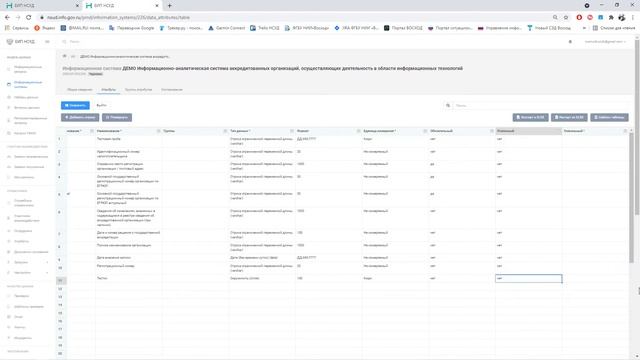
Task: Click the БИП НСУД logo in header
Action: pyautogui.click(x=21, y=42)
